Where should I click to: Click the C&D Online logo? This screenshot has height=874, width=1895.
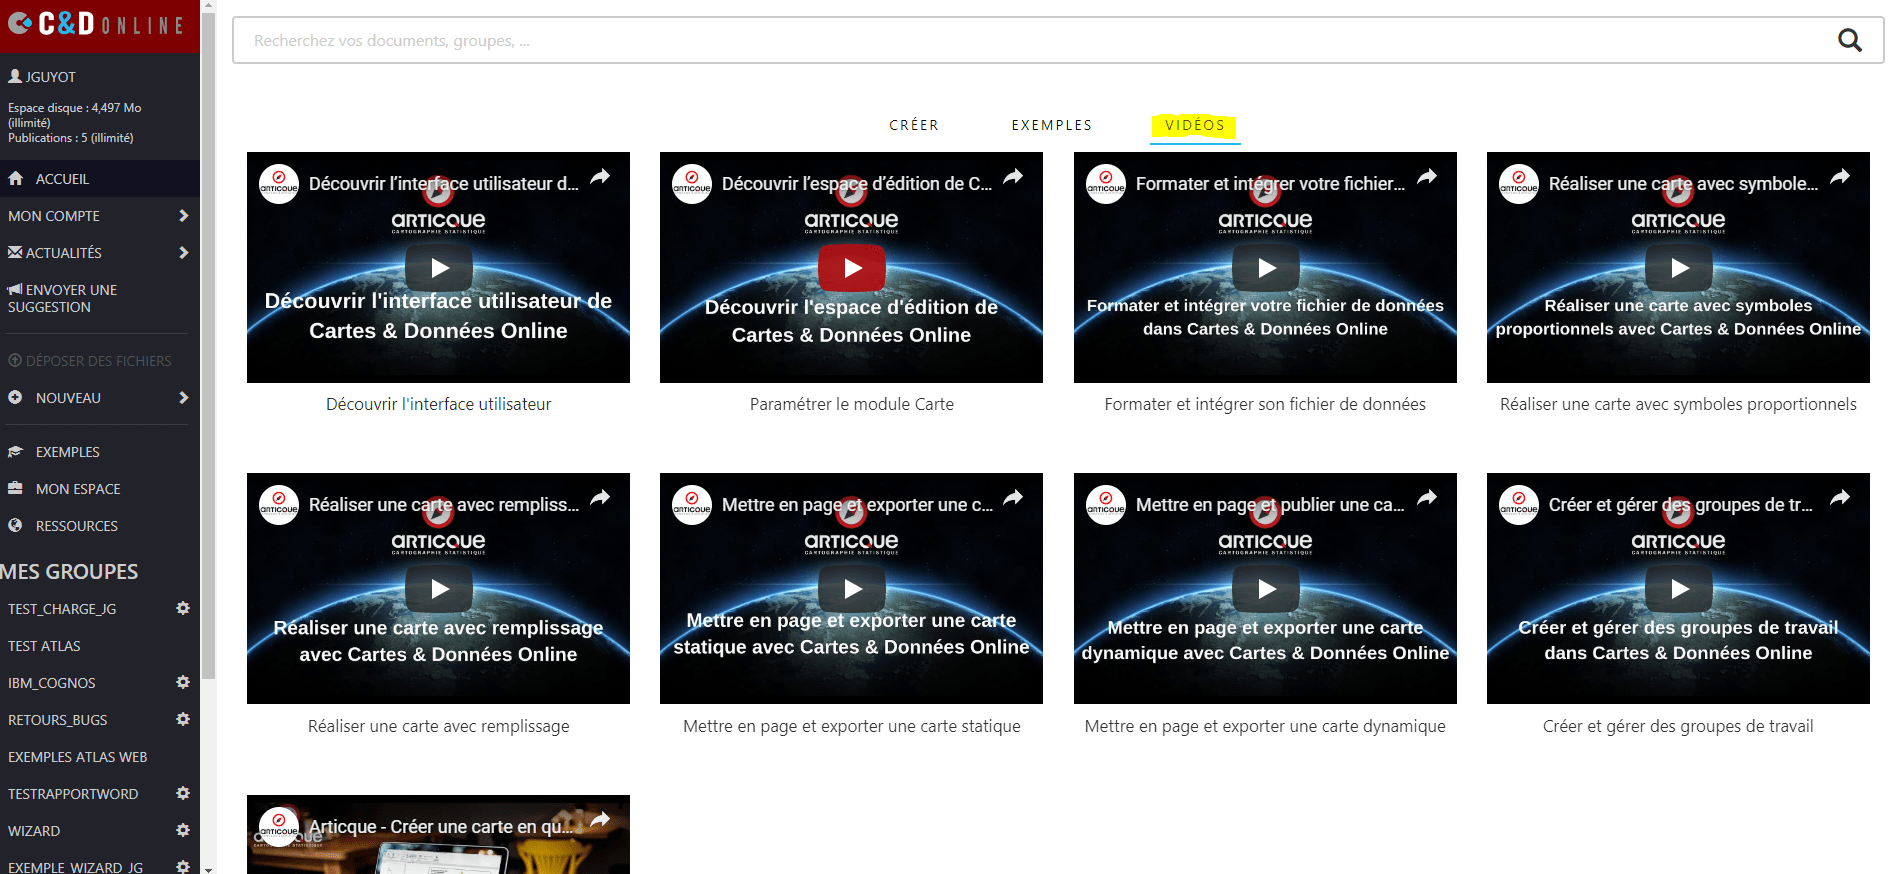(x=96, y=23)
